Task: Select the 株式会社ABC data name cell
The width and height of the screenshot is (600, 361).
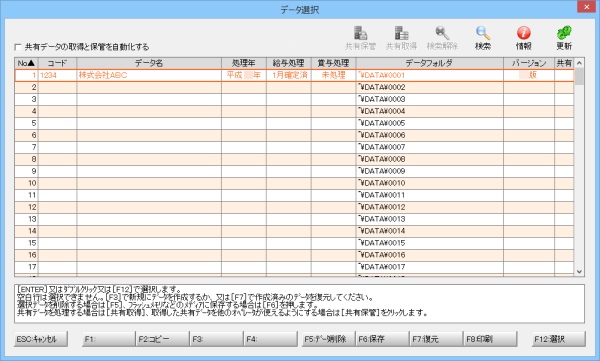Action: click(149, 75)
